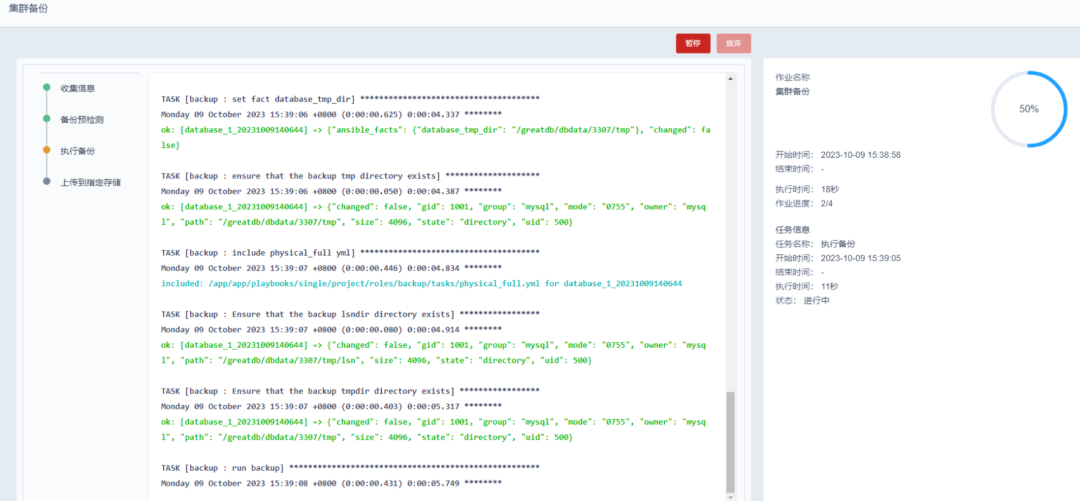Image resolution: width=1080 pixels, height=501 pixels.
Task: Click the physical_full.yml included path line
Action: [x=421, y=283]
